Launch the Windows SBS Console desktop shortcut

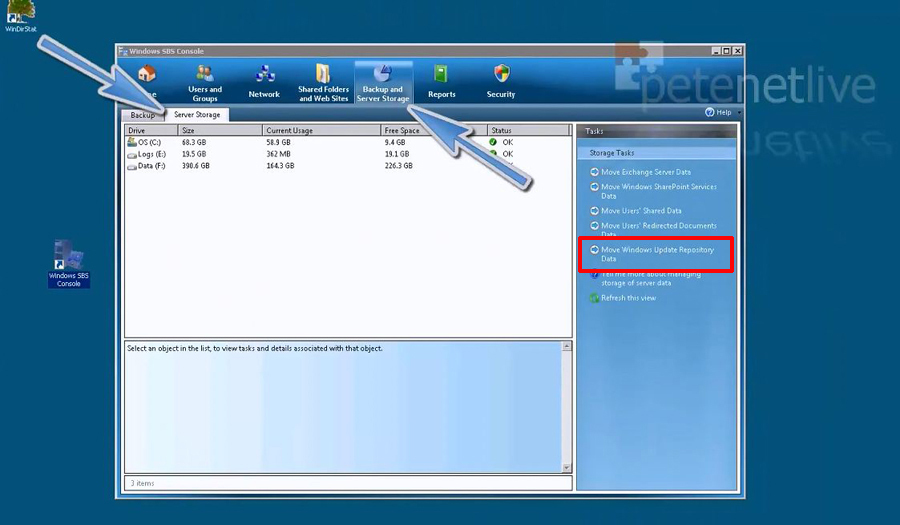(x=68, y=264)
